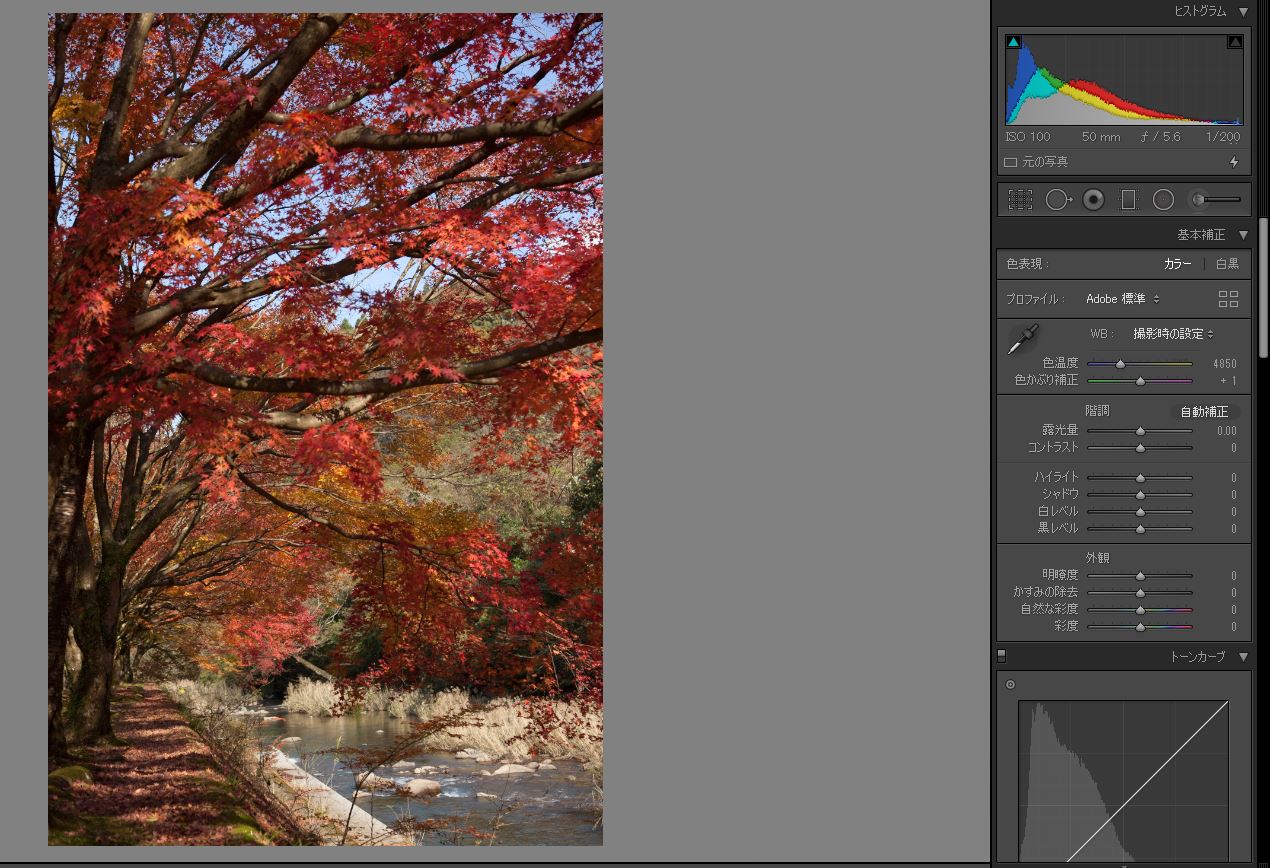Image resolution: width=1270 pixels, height=868 pixels.
Task: Collapse the 基本補正 panel
Action: pyautogui.click(x=1243, y=235)
